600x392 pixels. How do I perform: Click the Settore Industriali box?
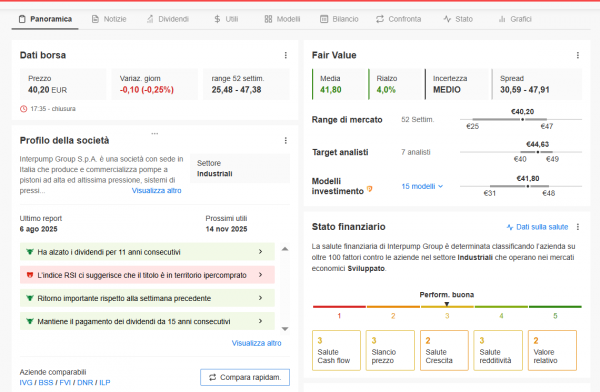[x=240, y=168]
